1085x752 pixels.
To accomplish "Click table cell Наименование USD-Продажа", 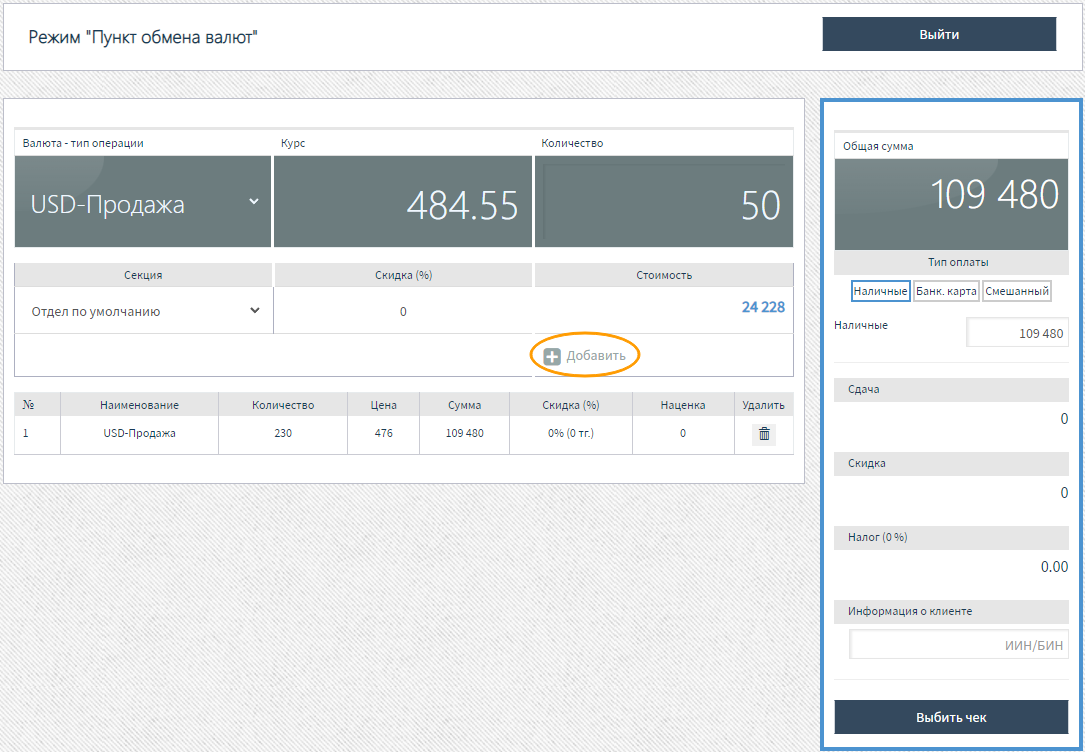I will pos(139,434).
